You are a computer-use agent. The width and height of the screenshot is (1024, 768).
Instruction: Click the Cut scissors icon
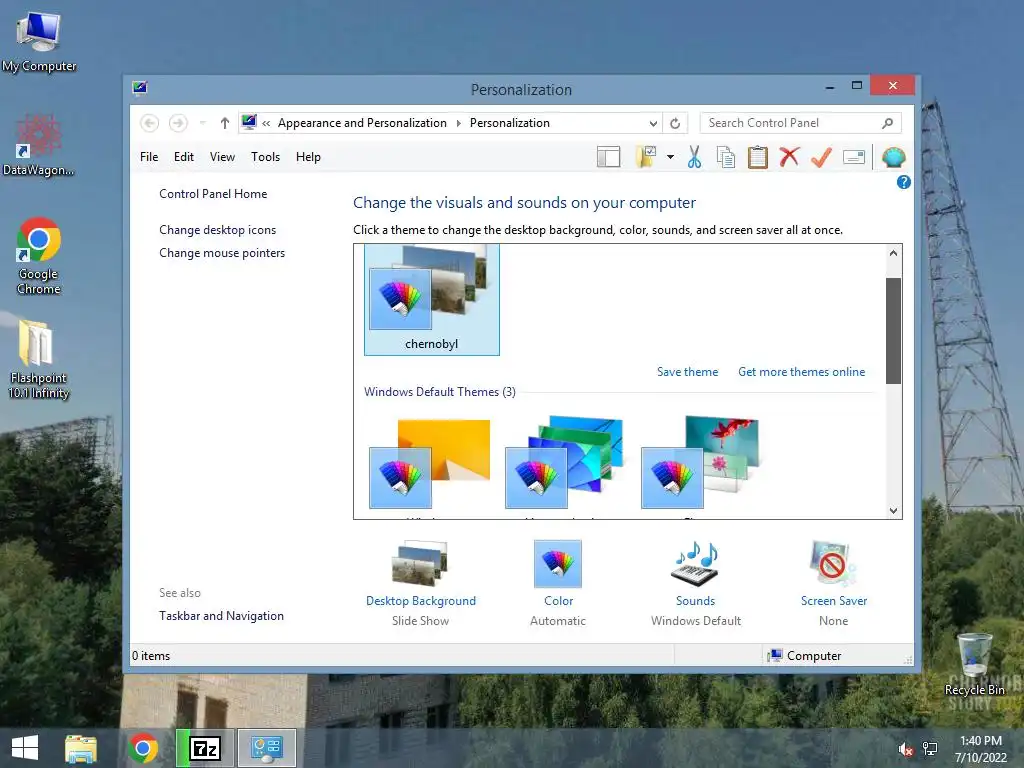pos(694,157)
